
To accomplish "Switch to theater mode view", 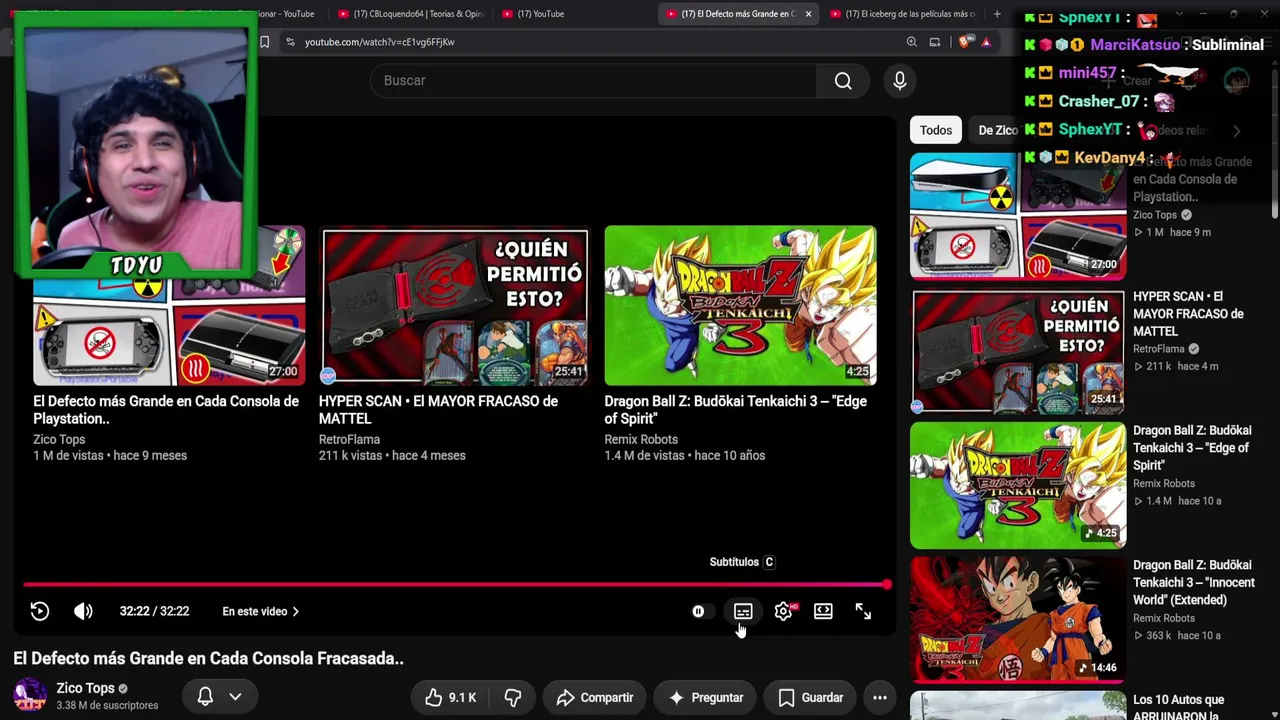I will click(823, 611).
